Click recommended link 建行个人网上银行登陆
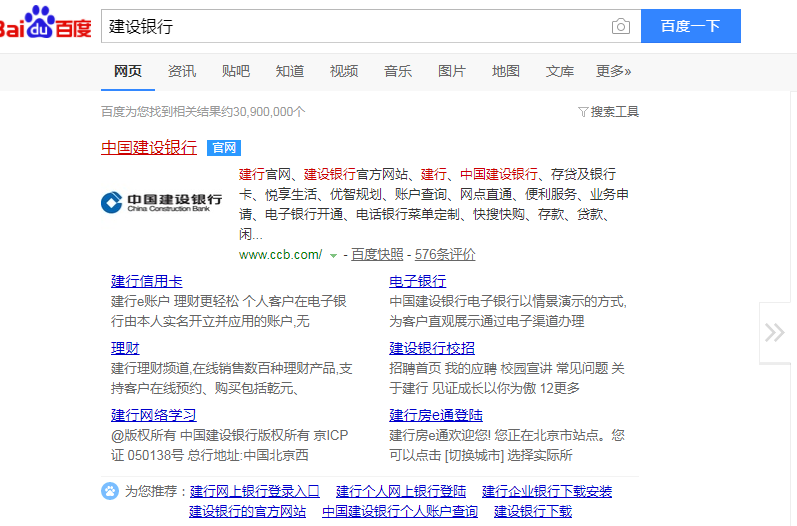797x526 pixels. pos(401,491)
